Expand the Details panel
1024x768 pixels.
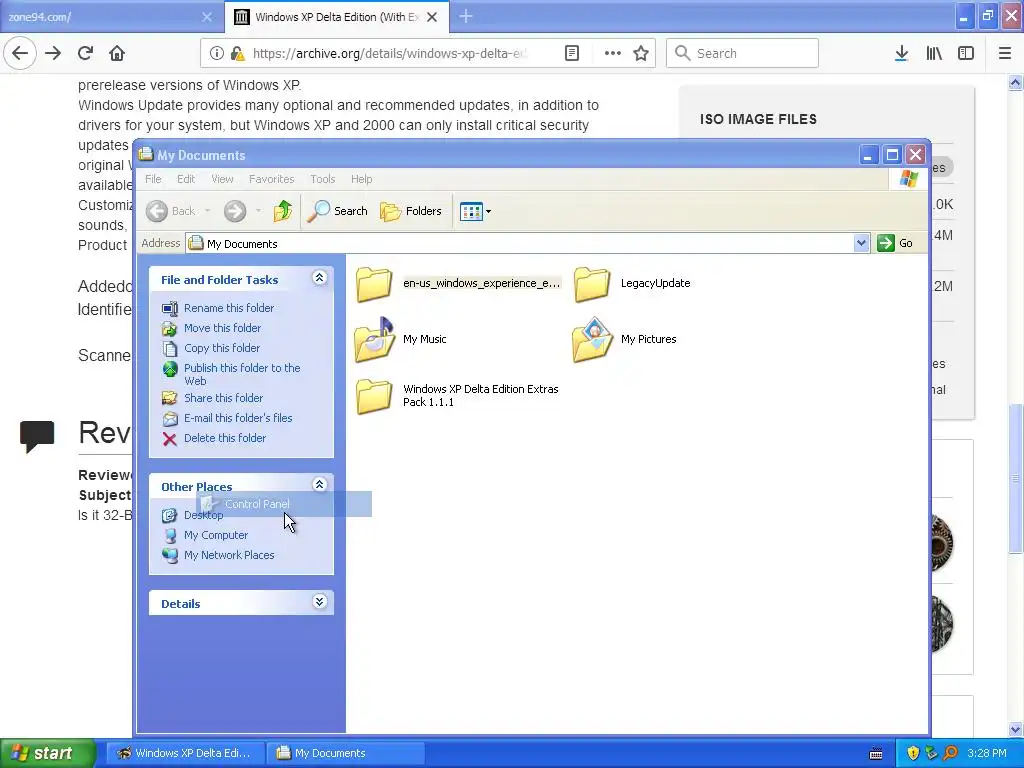click(x=319, y=601)
